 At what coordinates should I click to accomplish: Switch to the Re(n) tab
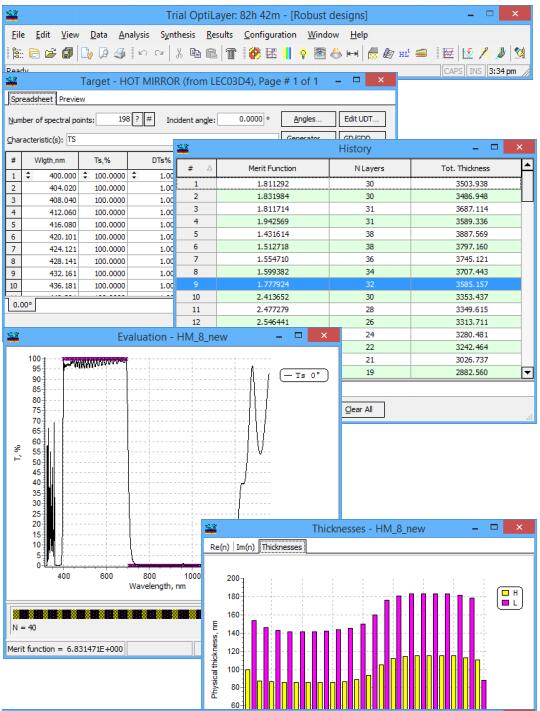click(x=219, y=547)
